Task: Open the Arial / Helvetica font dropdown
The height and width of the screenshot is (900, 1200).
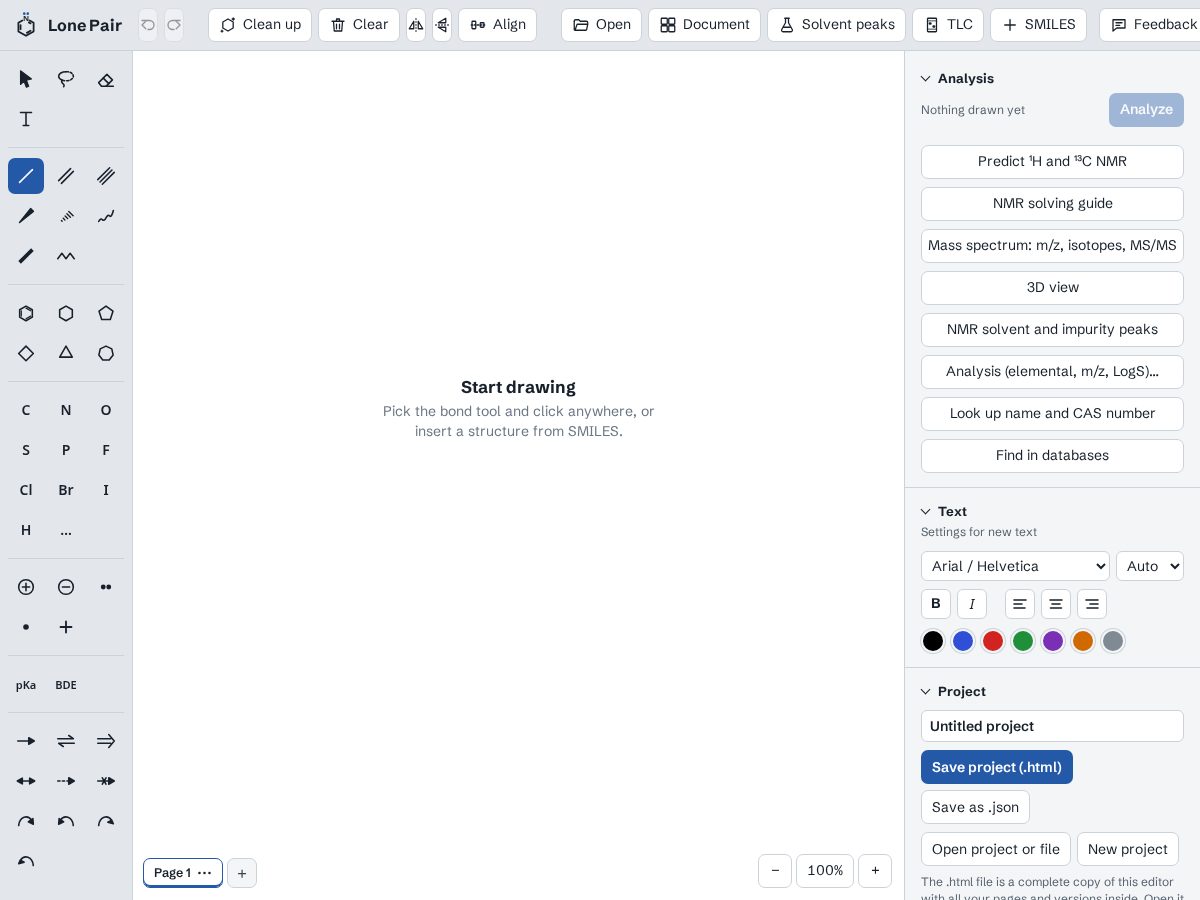Action: coord(1015,566)
